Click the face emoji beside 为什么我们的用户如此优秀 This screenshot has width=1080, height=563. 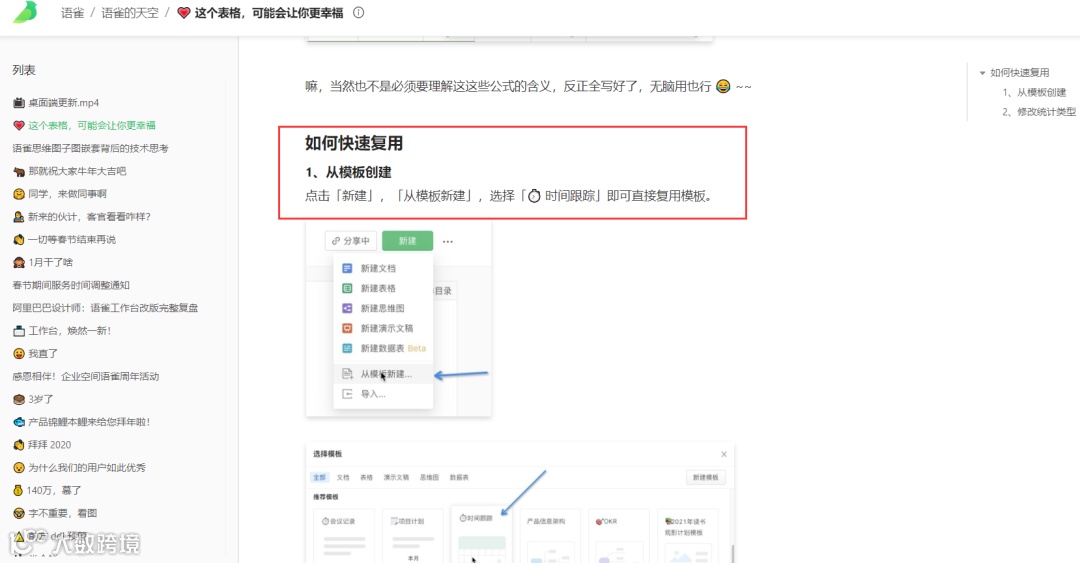19,467
